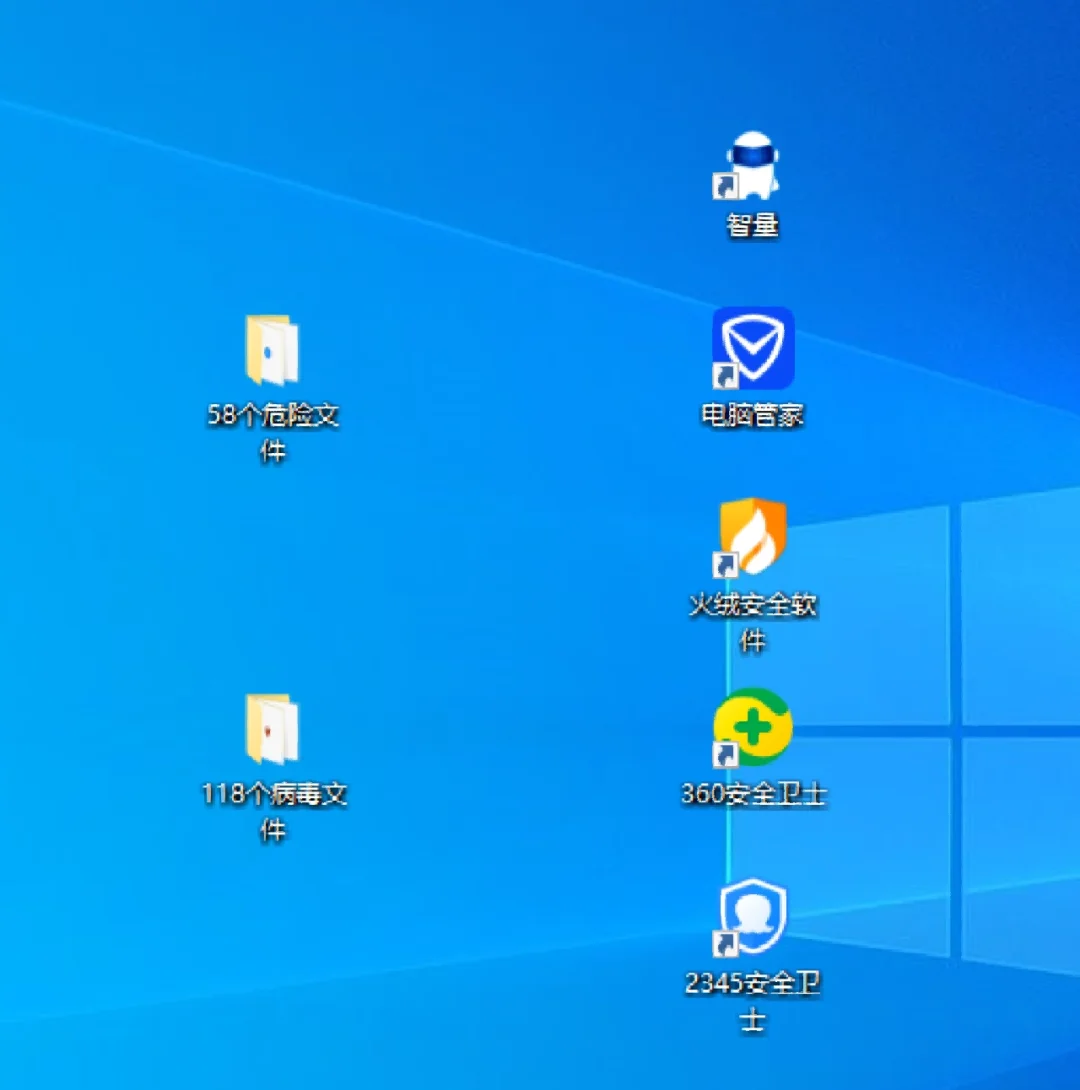1080x1090 pixels.
Task: Select the 火绒安全软件 orange flame shield icon
Action: 753,537
